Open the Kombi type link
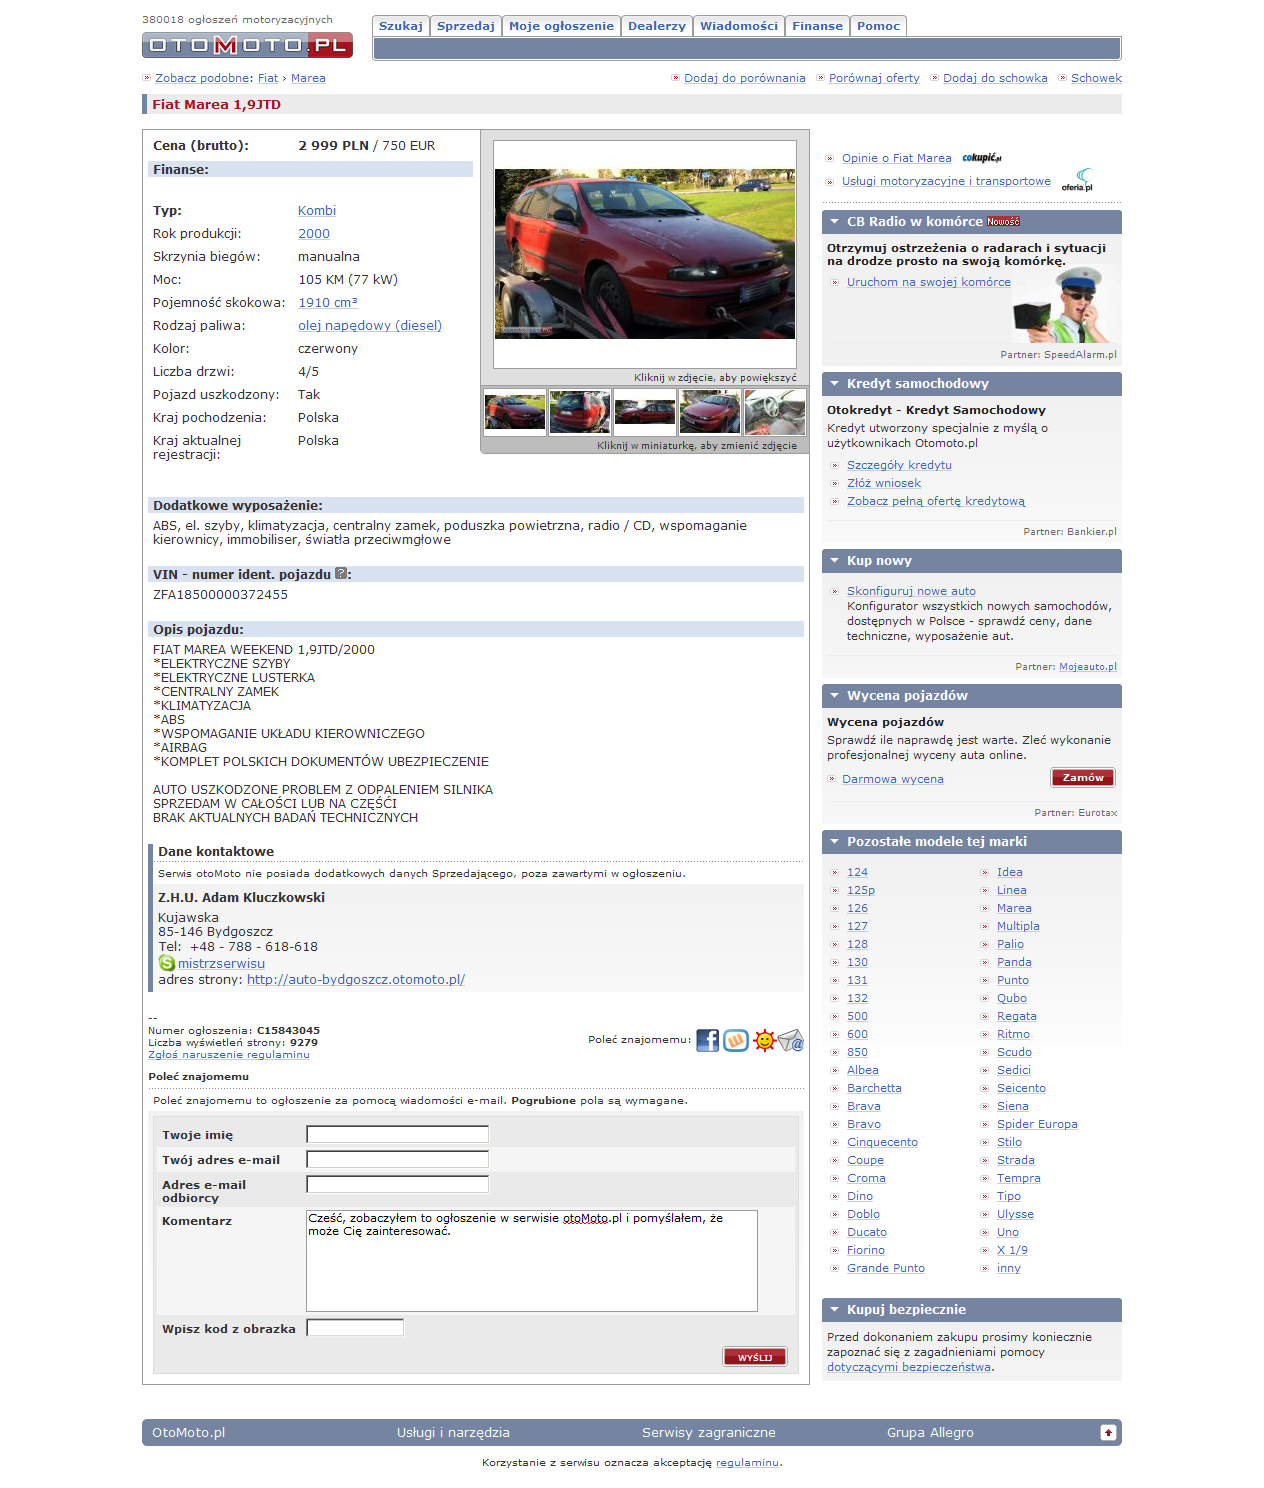 click(x=317, y=211)
